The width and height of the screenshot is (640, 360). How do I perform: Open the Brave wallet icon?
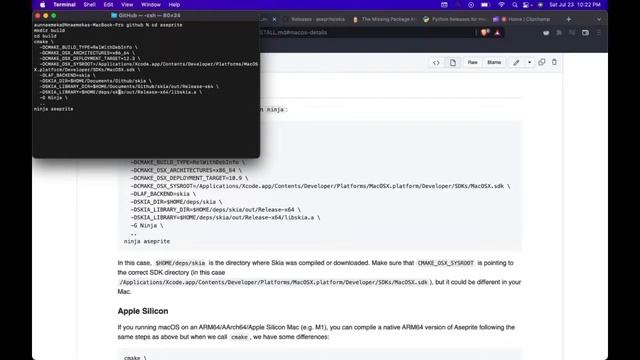point(585,33)
